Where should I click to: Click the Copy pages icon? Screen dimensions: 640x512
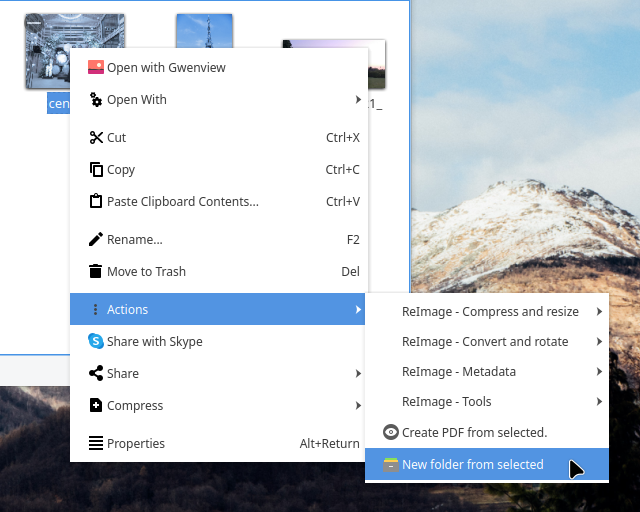point(96,169)
